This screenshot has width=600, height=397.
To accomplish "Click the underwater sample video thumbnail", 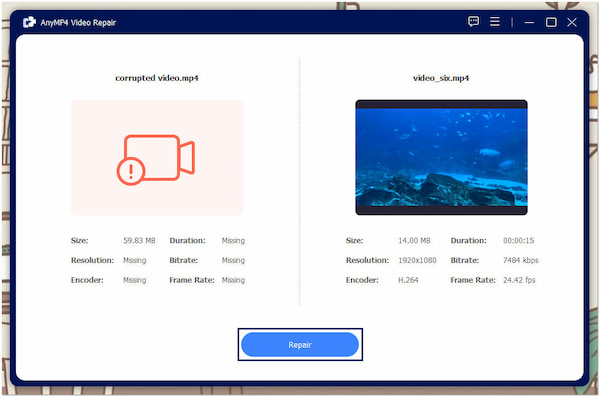I will click(441, 157).
